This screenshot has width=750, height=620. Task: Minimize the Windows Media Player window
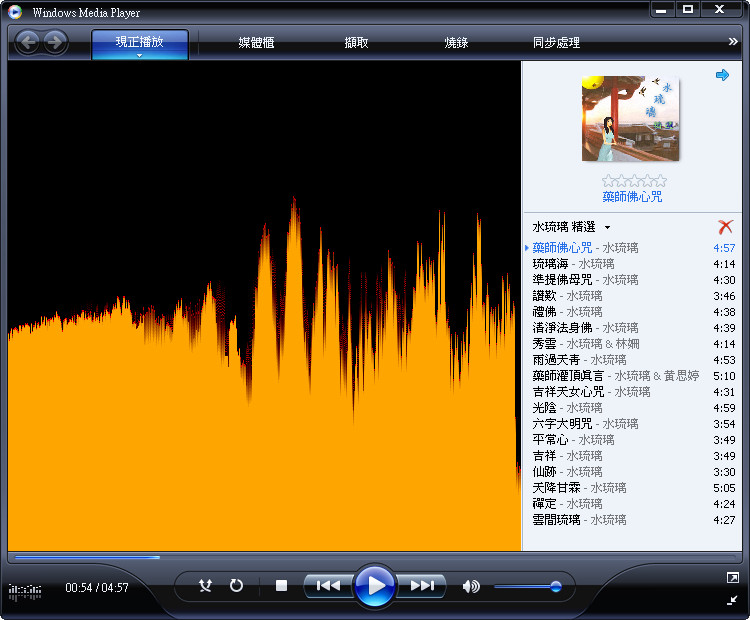coord(662,10)
